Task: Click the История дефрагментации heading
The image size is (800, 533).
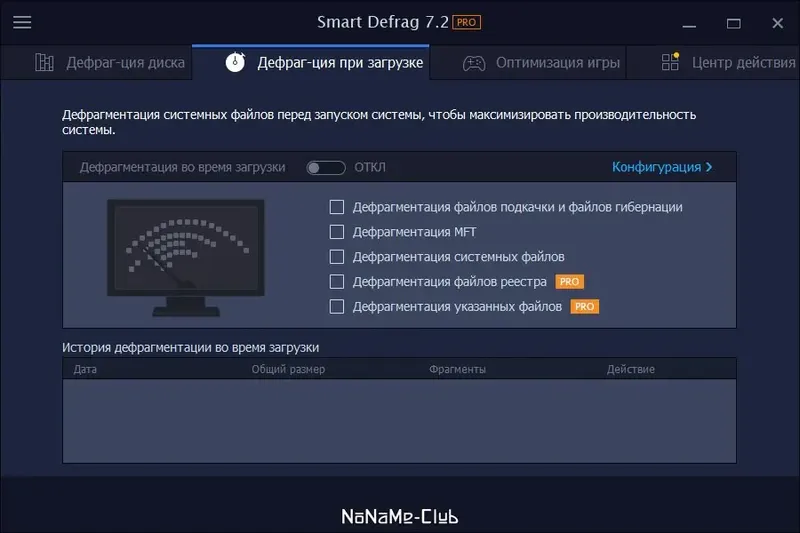Action: point(190,347)
